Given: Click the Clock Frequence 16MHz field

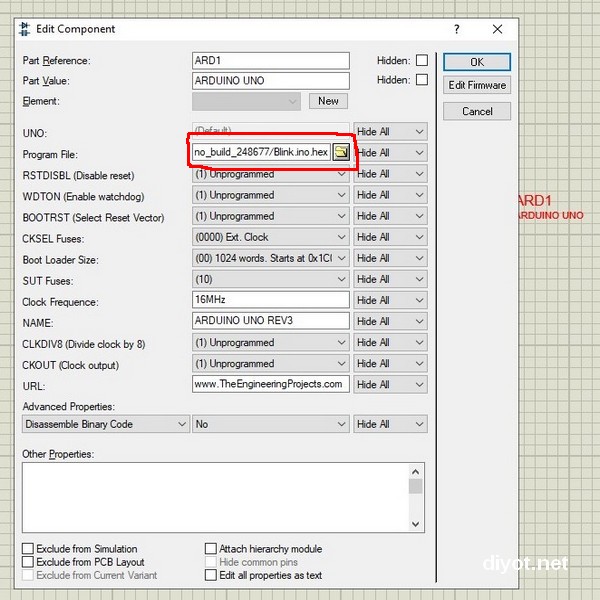Looking at the screenshot, I should (x=271, y=299).
